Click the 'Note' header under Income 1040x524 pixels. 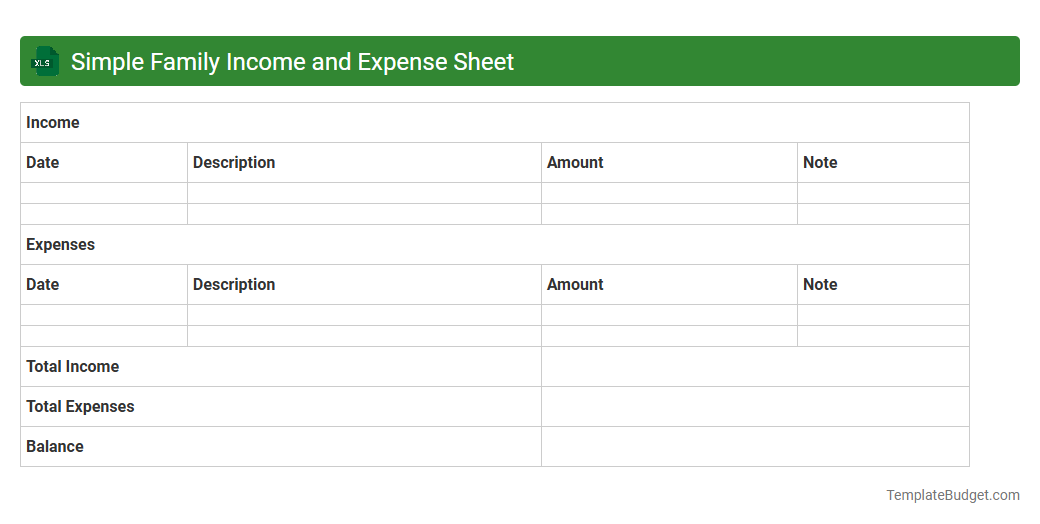(x=883, y=163)
